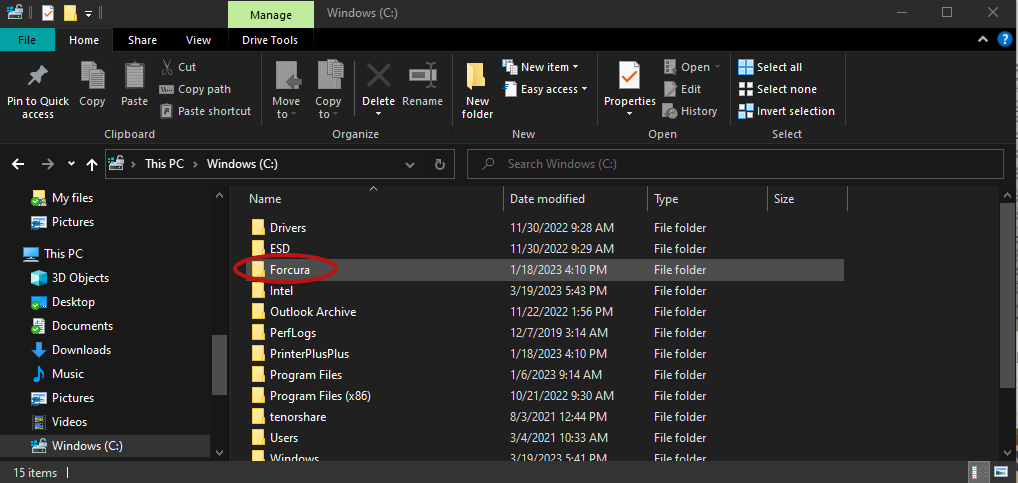Screen dimensions: 1018x483
Task: Click Select all button
Action: click(771, 67)
